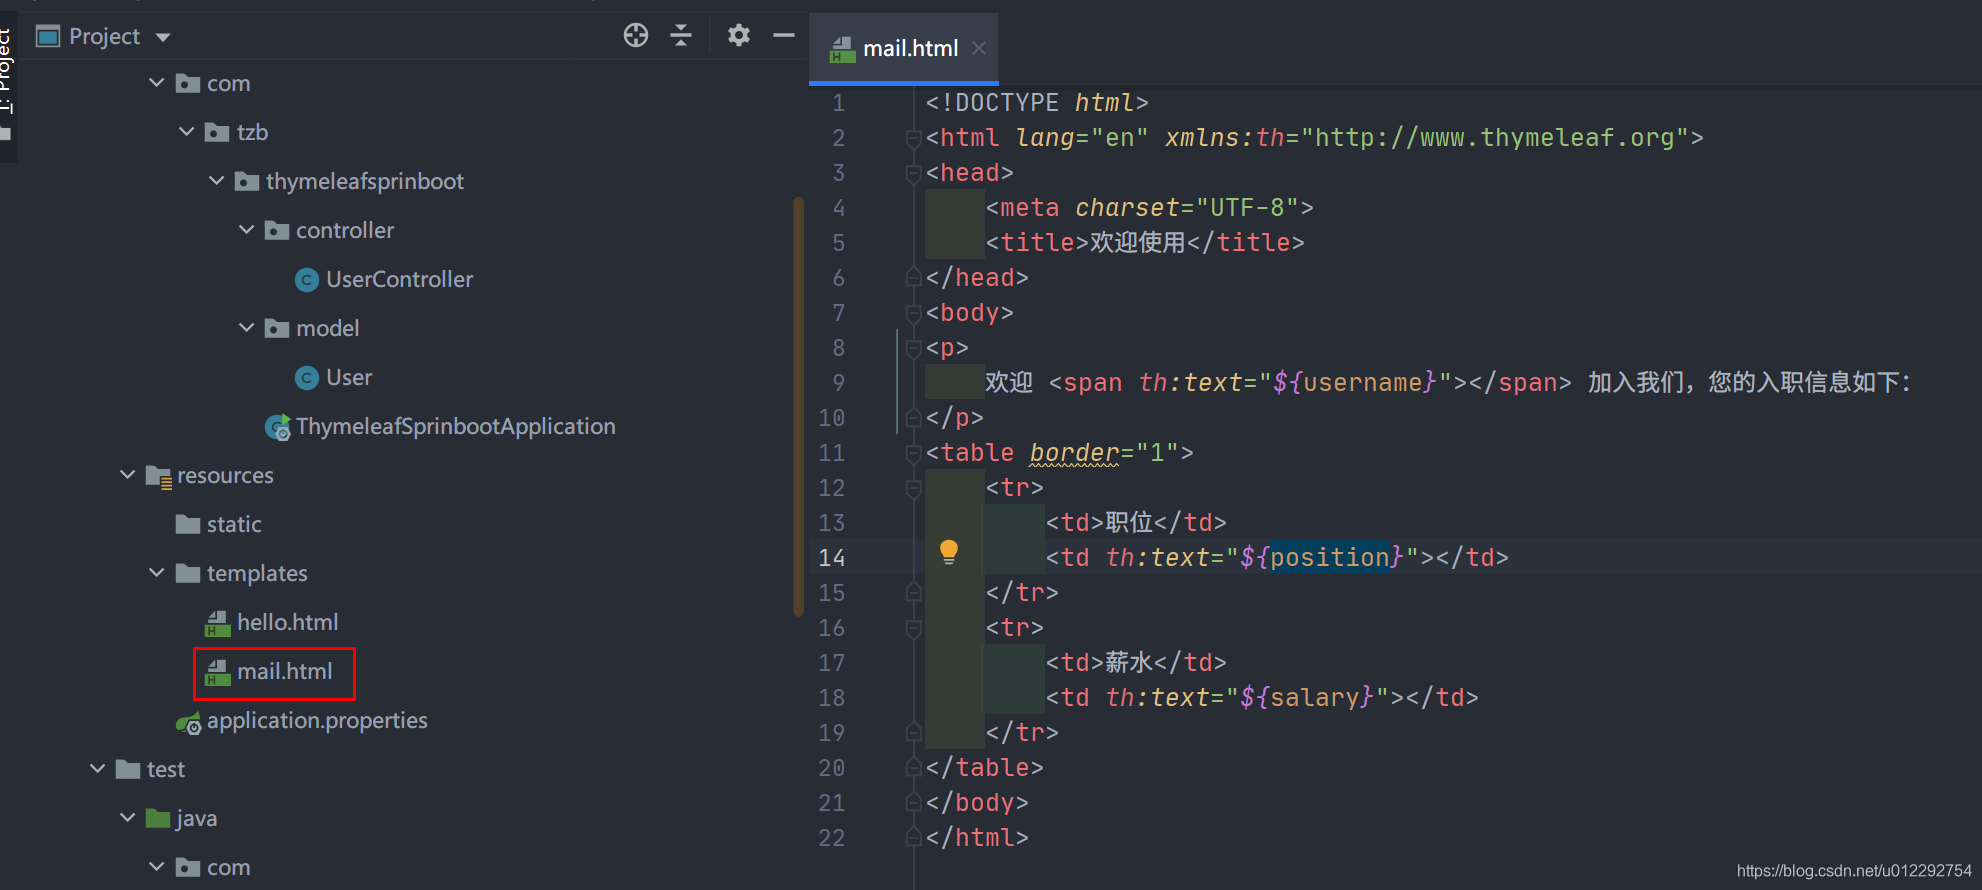This screenshot has width=1982, height=890.
Task: Click the locate/select opened file icon
Action: [x=636, y=36]
